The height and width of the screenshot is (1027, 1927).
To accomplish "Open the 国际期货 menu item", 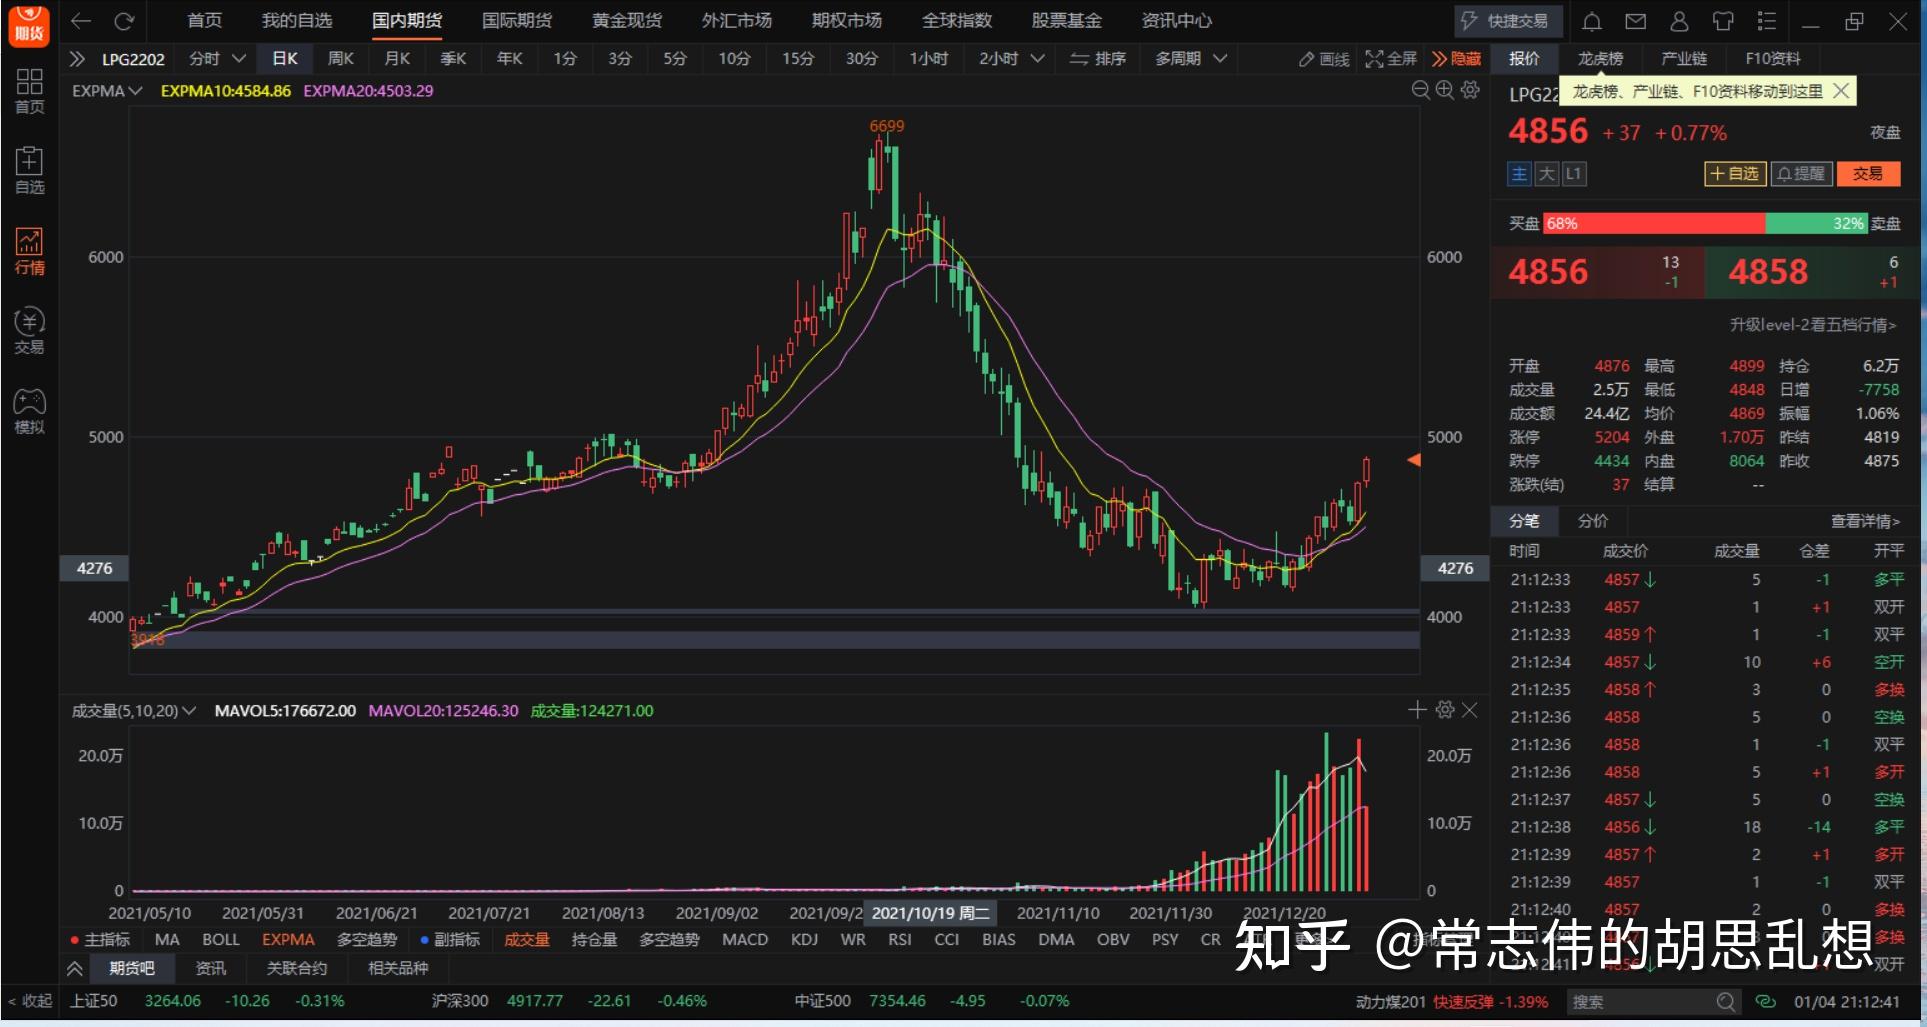I will [x=516, y=20].
